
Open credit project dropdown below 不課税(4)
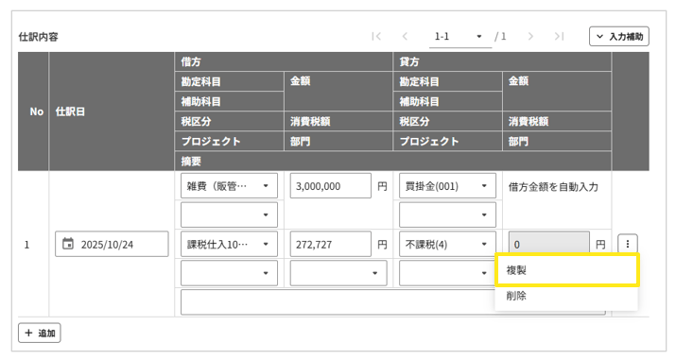point(448,273)
